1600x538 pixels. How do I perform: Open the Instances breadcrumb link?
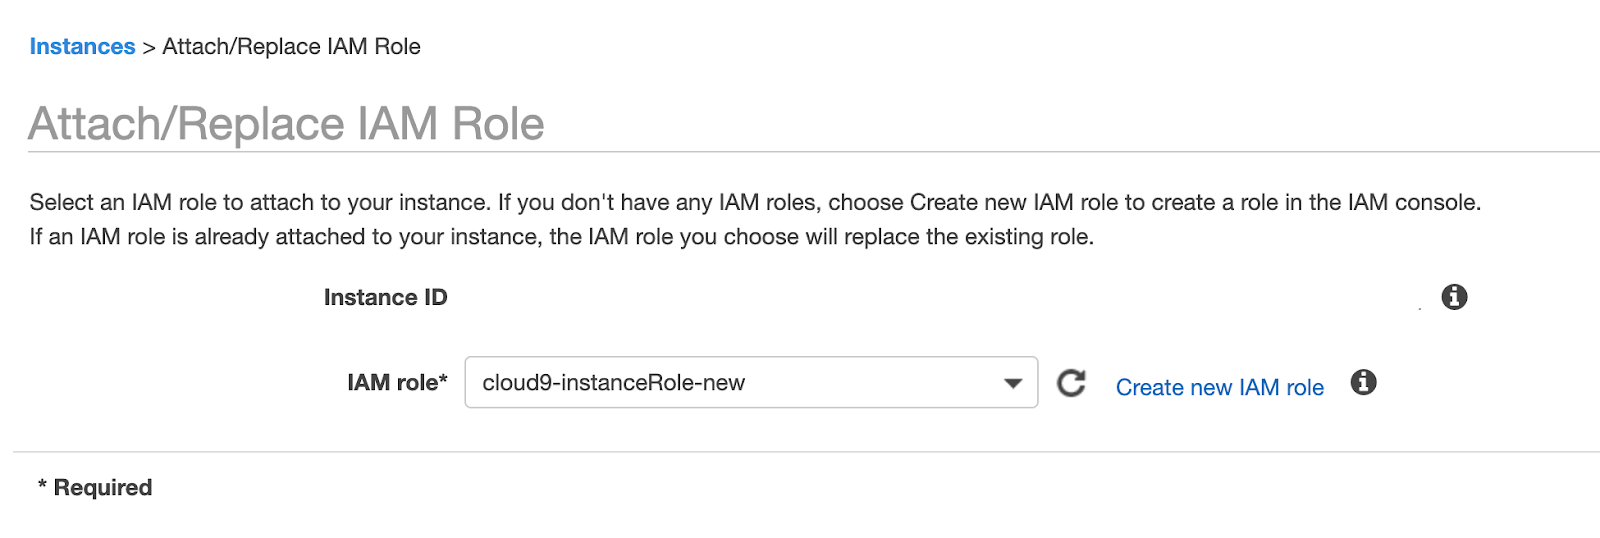[82, 47]
